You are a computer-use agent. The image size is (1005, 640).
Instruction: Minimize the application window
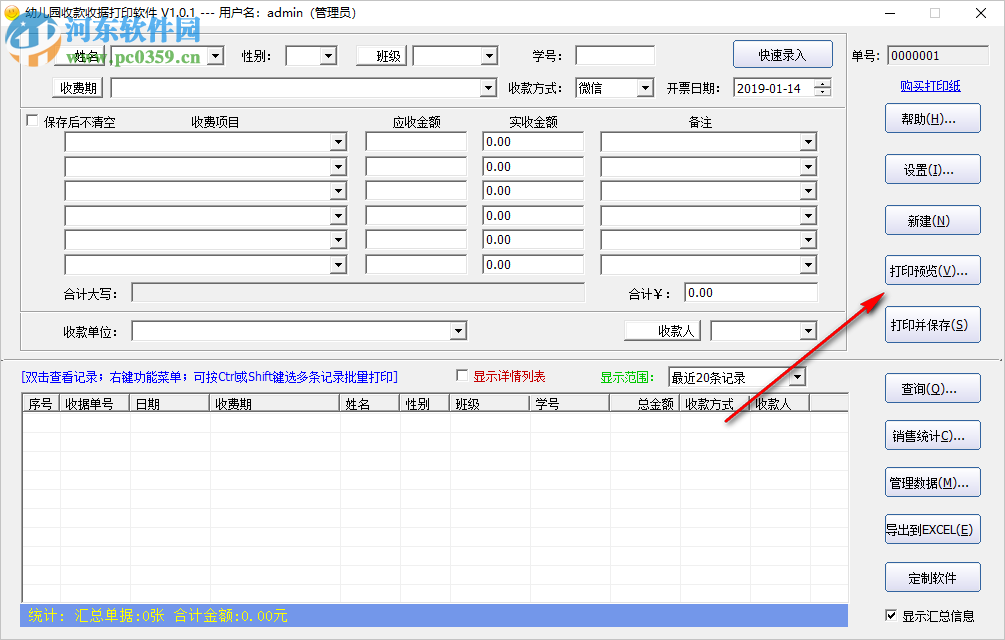890,13
